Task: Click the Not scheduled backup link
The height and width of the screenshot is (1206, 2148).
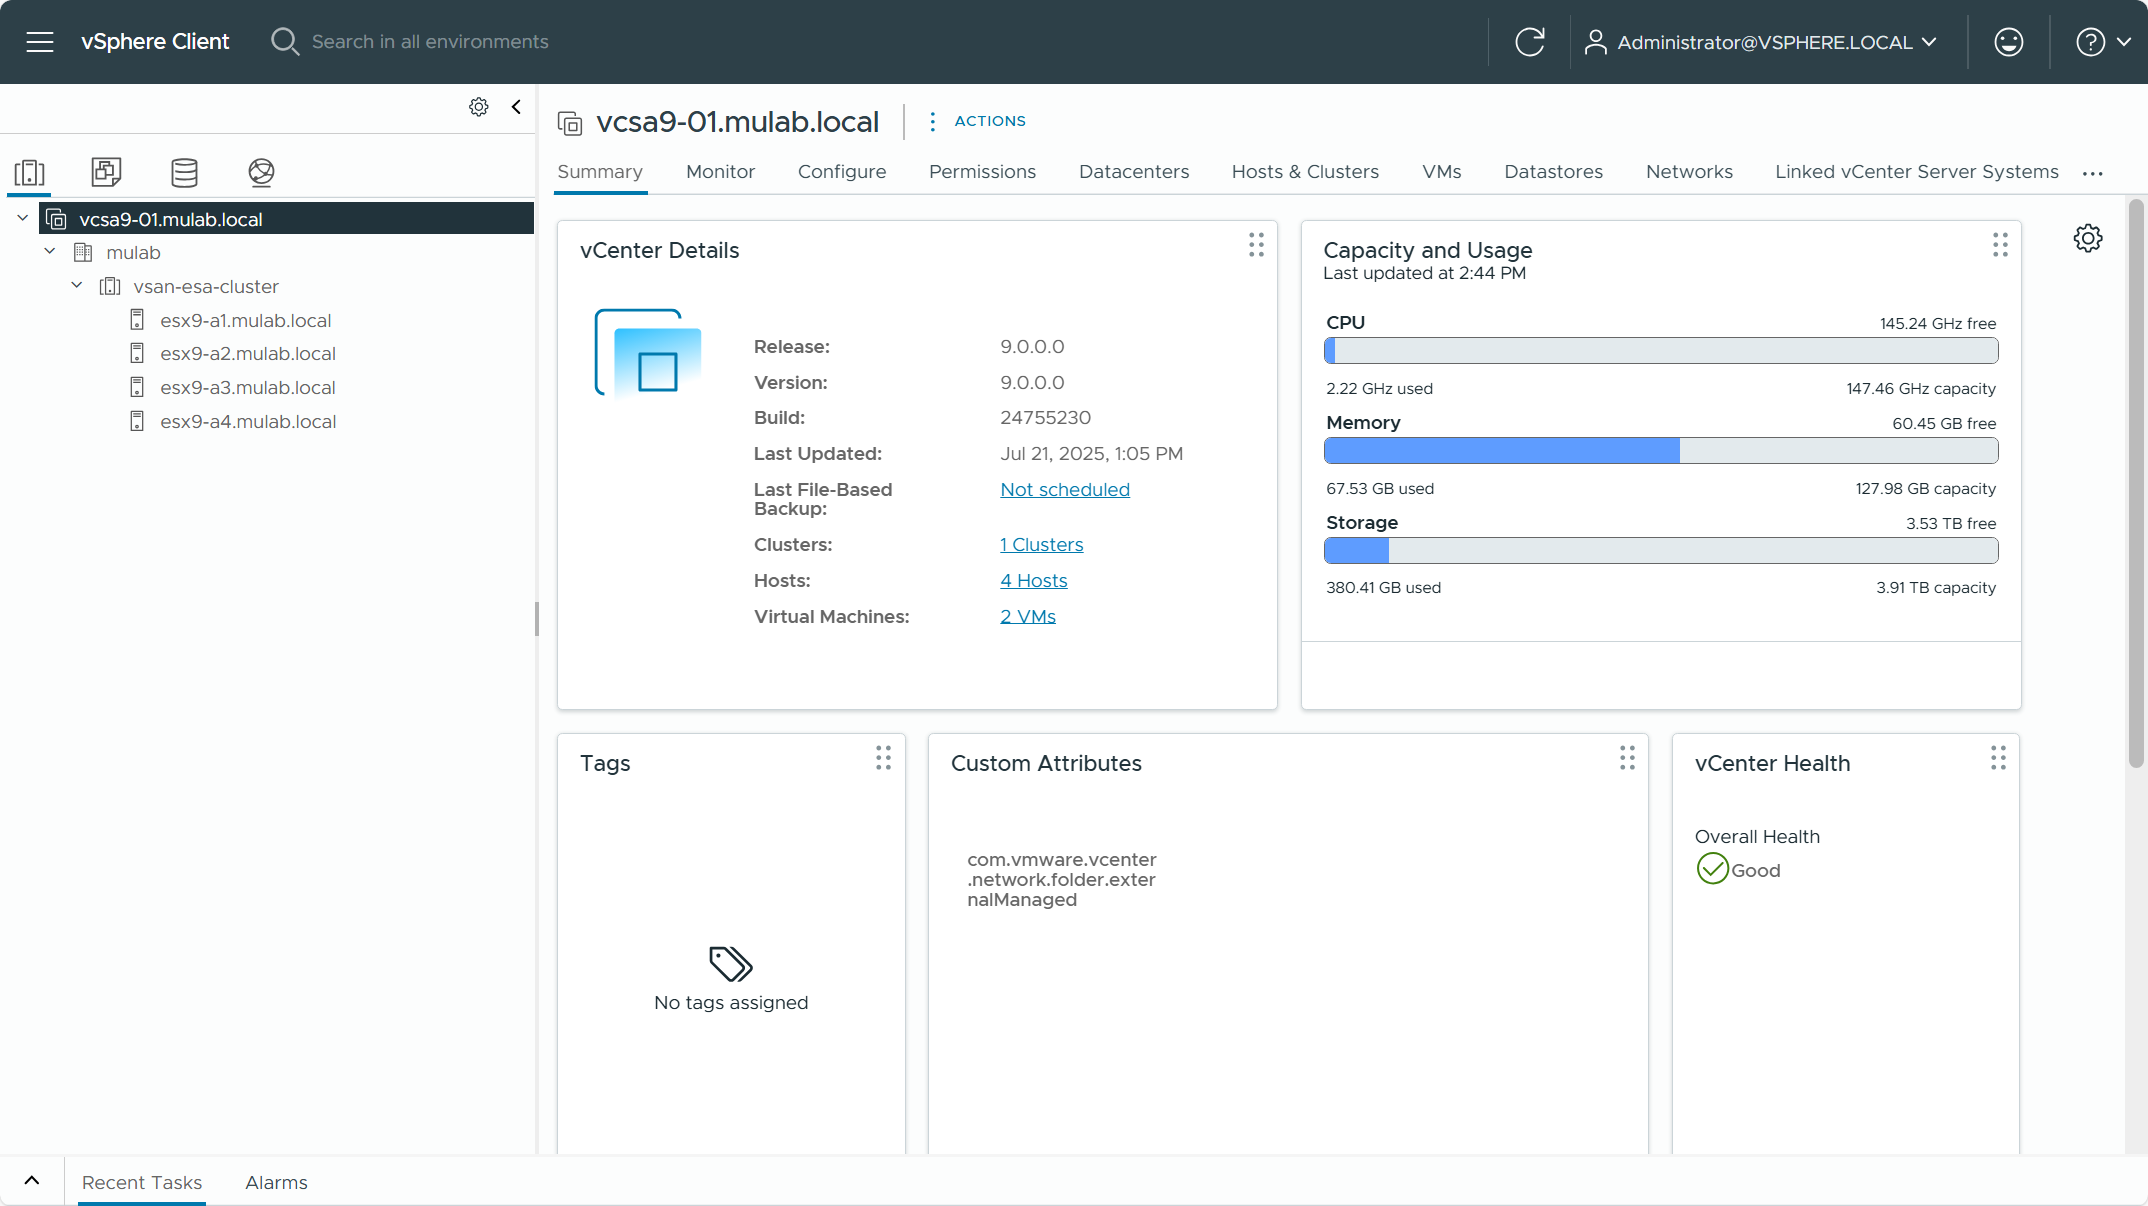Action: (x=1064, y=490)
